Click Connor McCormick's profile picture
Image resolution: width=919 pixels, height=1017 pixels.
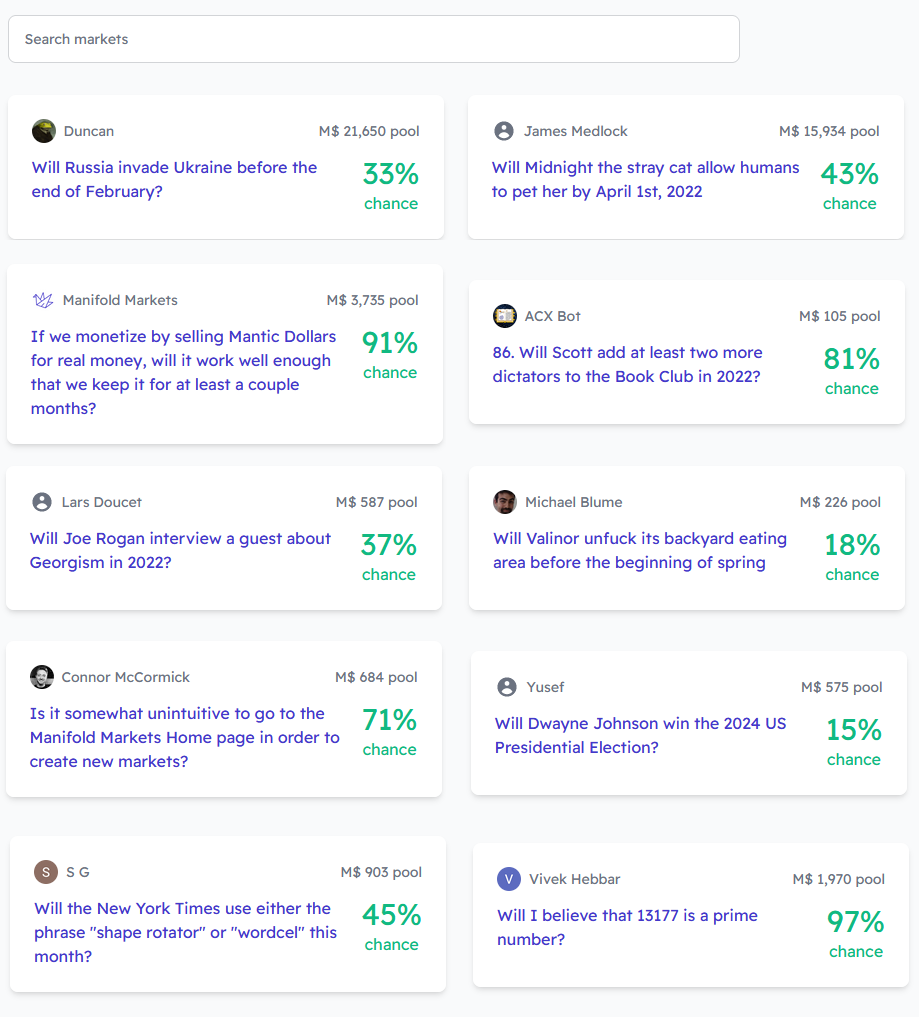click(42, 677)
